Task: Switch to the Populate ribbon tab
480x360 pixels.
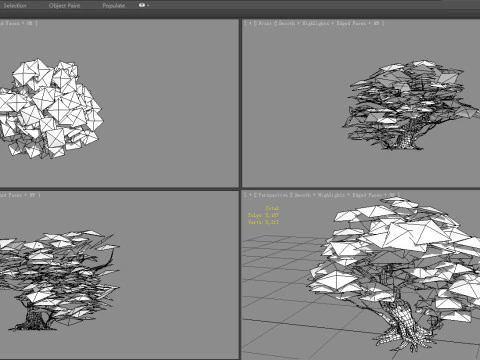Action: [114, 5]
